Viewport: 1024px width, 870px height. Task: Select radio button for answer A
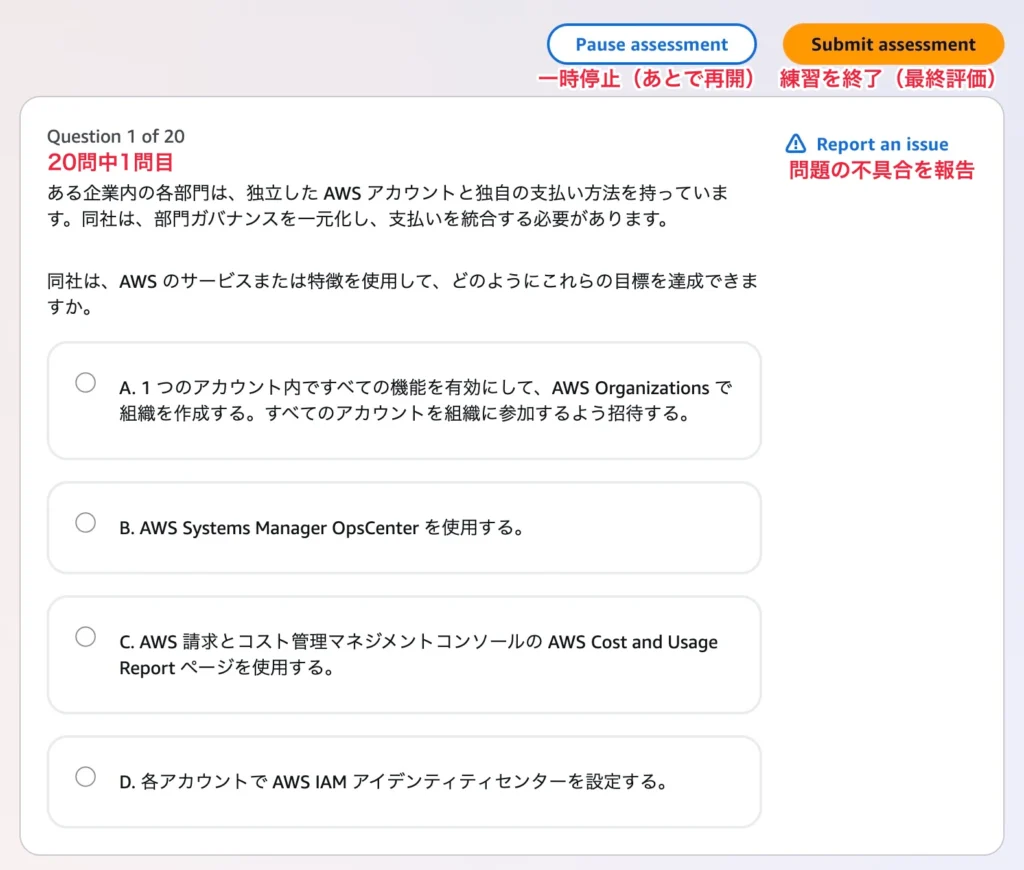click(86, 382)
